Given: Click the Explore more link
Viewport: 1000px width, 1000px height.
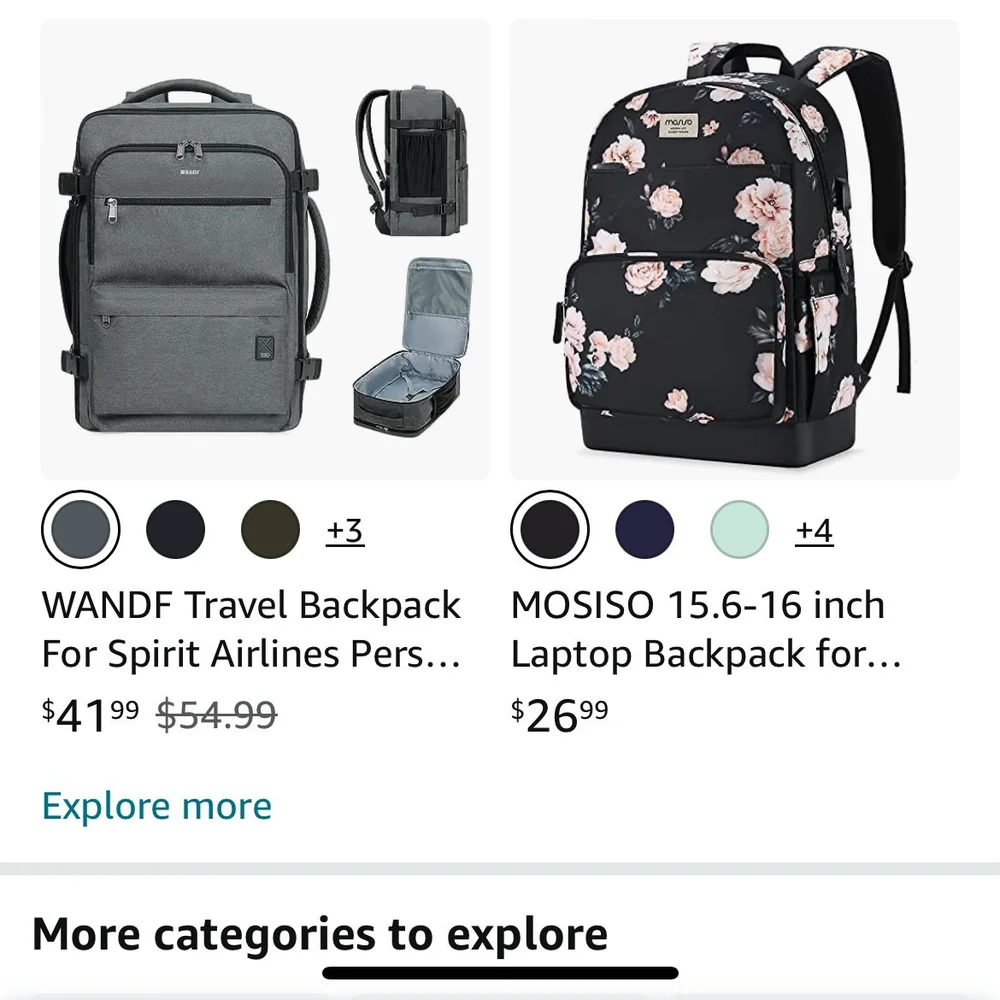Looking at the screenshot, I should click(x=157, y=806).
